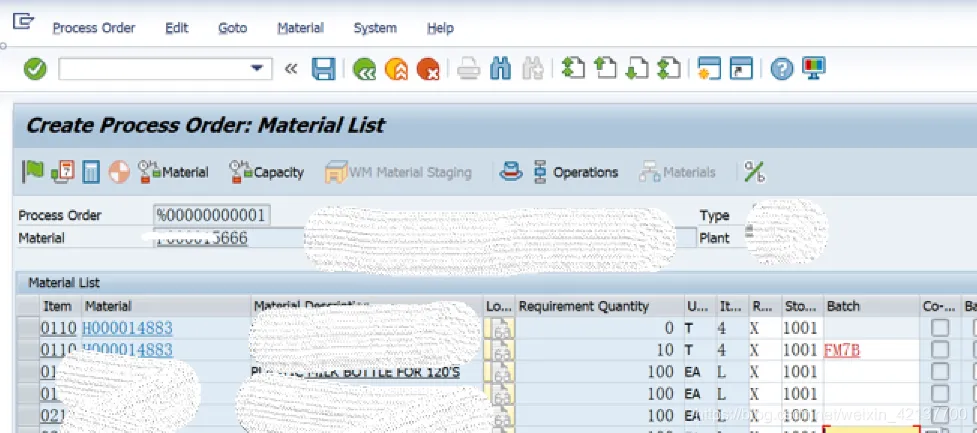Open the SAP window menu icon beside Process Order
The height and width of the screenshot is (433, 977).
tap(23, 22)
